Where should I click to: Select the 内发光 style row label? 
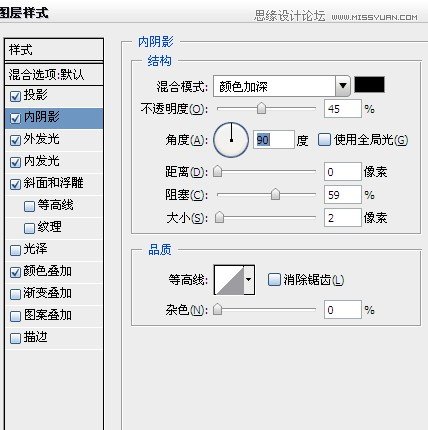pyautogui.click(x=42, y=161)
